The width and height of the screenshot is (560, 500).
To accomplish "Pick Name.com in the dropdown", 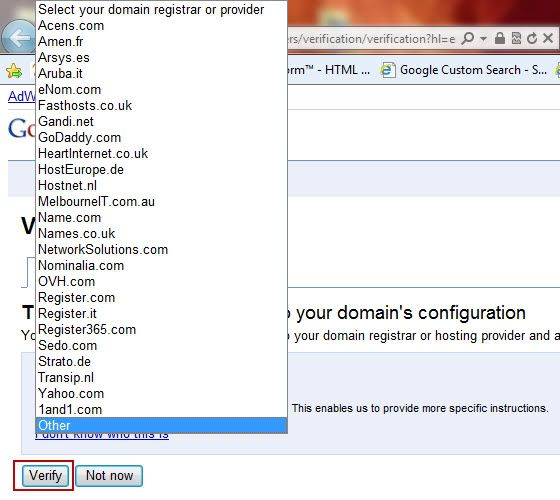I will pyautogui.click(x=161, y=218).
